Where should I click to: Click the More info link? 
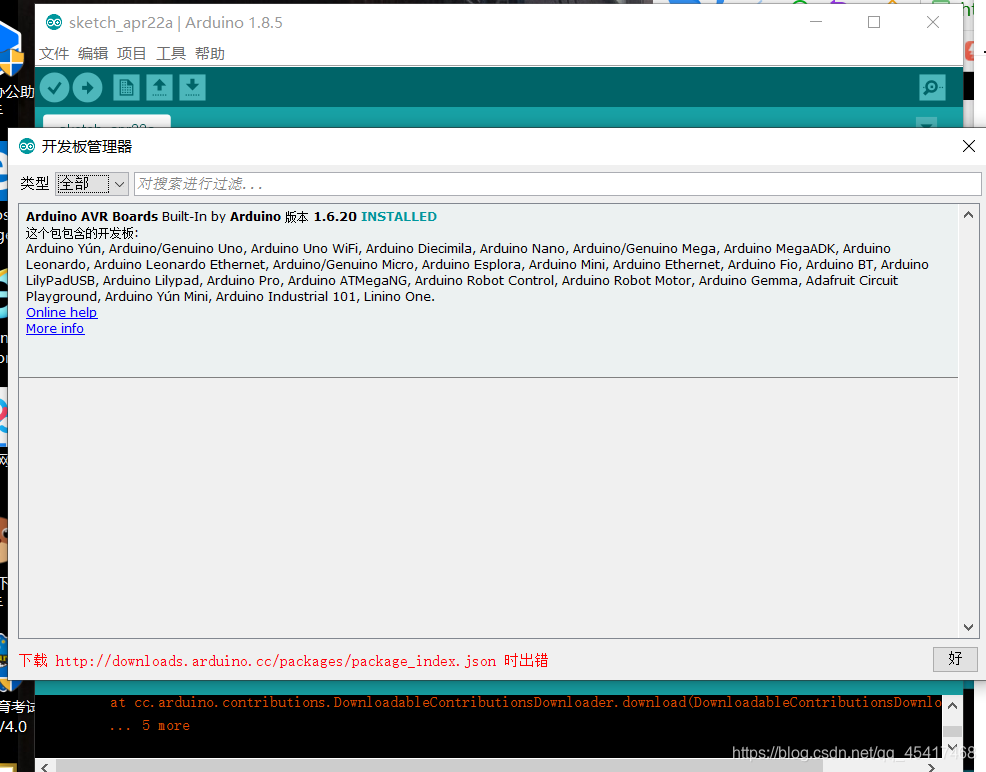pyautogui.click(x=54, y=328)
